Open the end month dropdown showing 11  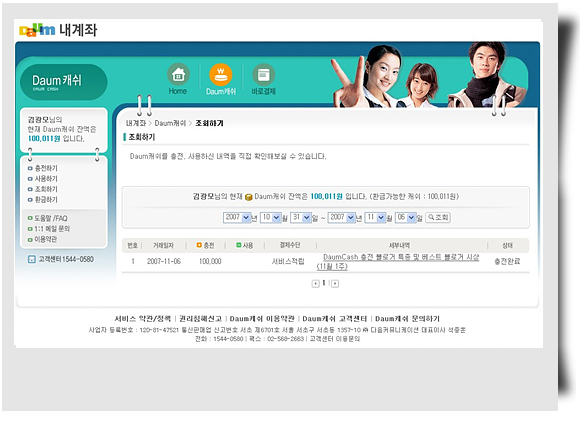pos(375,217)
